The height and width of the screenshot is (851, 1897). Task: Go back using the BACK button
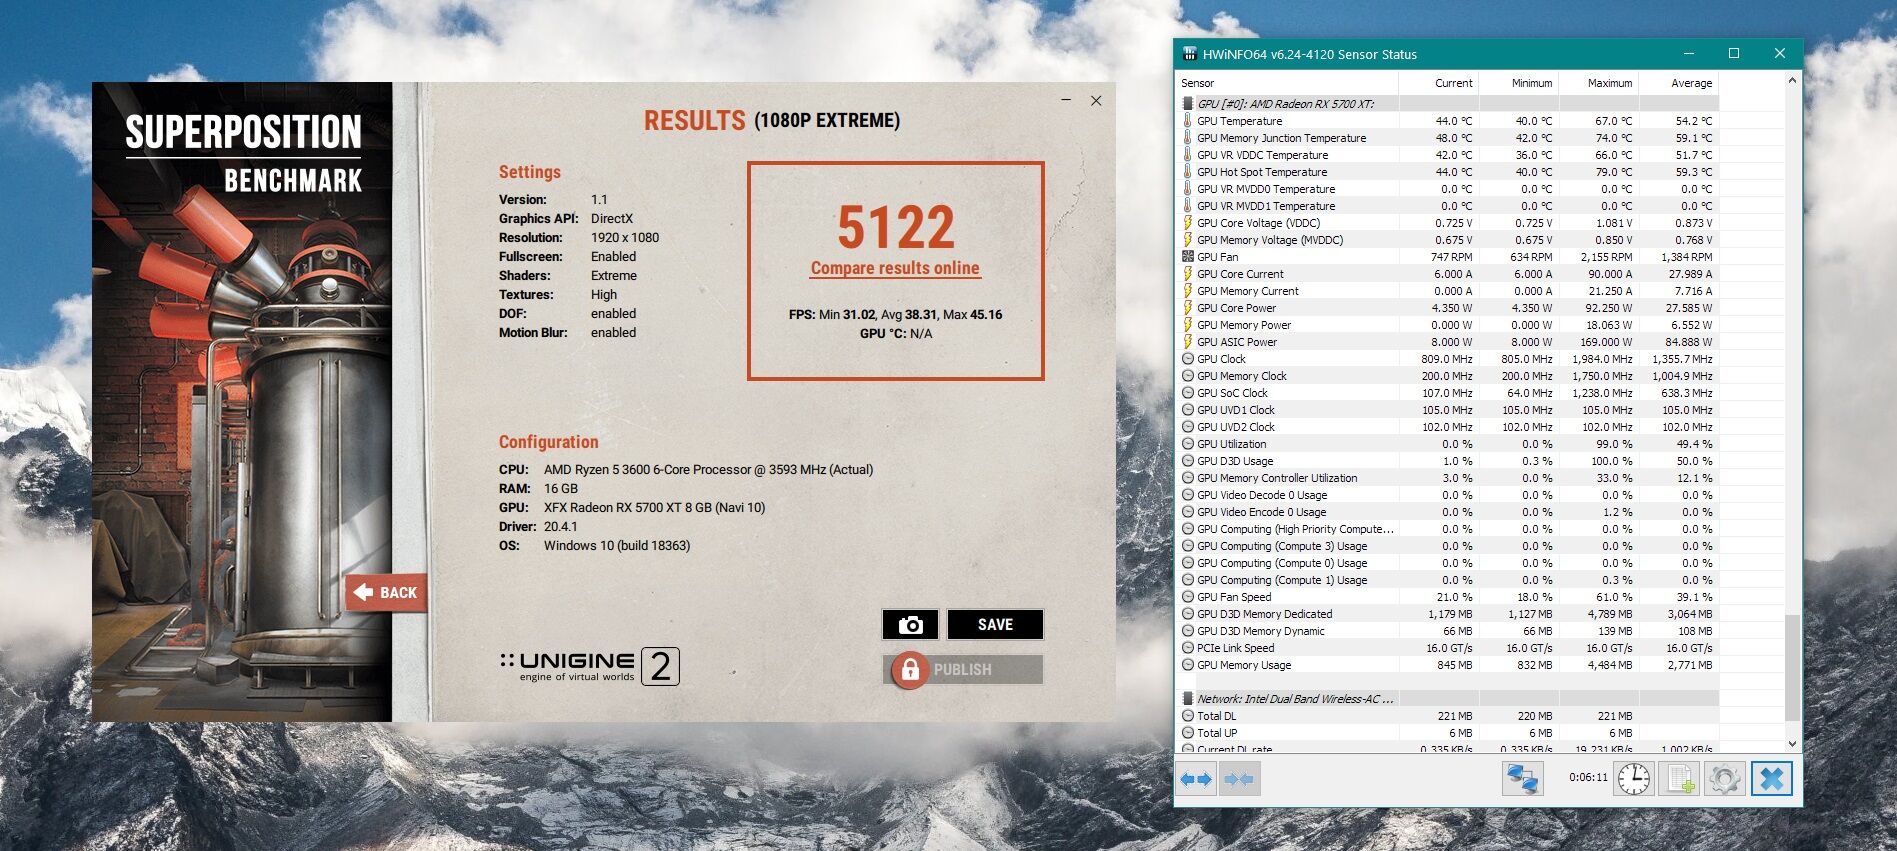point(386,592)
